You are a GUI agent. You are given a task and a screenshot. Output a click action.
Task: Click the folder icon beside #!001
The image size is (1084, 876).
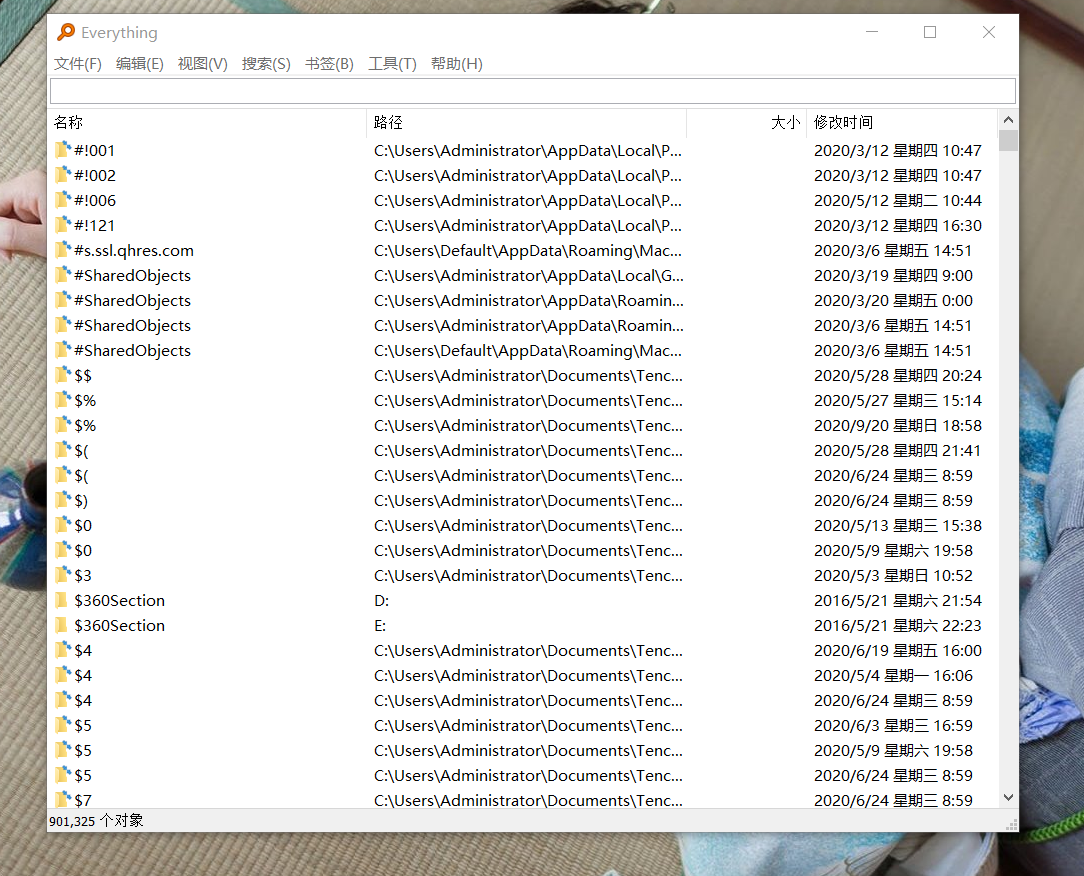coord(60,150)
